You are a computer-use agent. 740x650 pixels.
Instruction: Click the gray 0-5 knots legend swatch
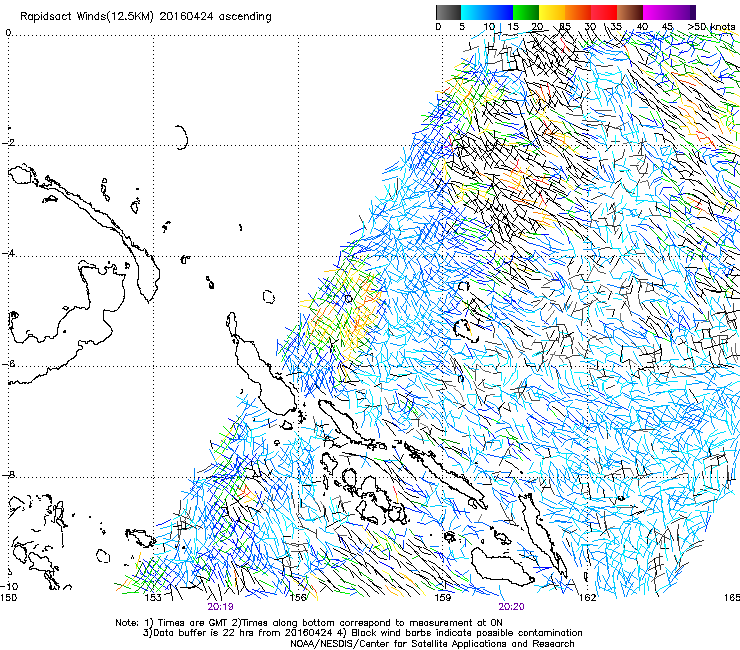tap(448, 12)
